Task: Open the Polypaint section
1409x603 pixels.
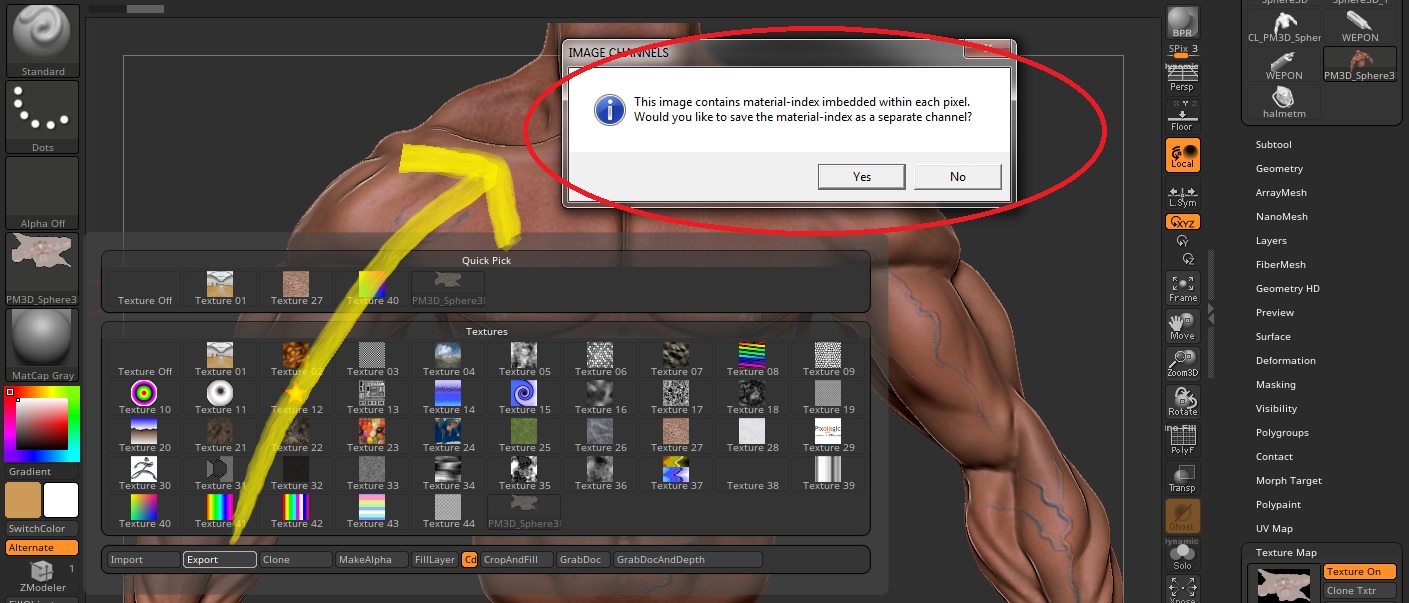Action: tap(1279, 505)
